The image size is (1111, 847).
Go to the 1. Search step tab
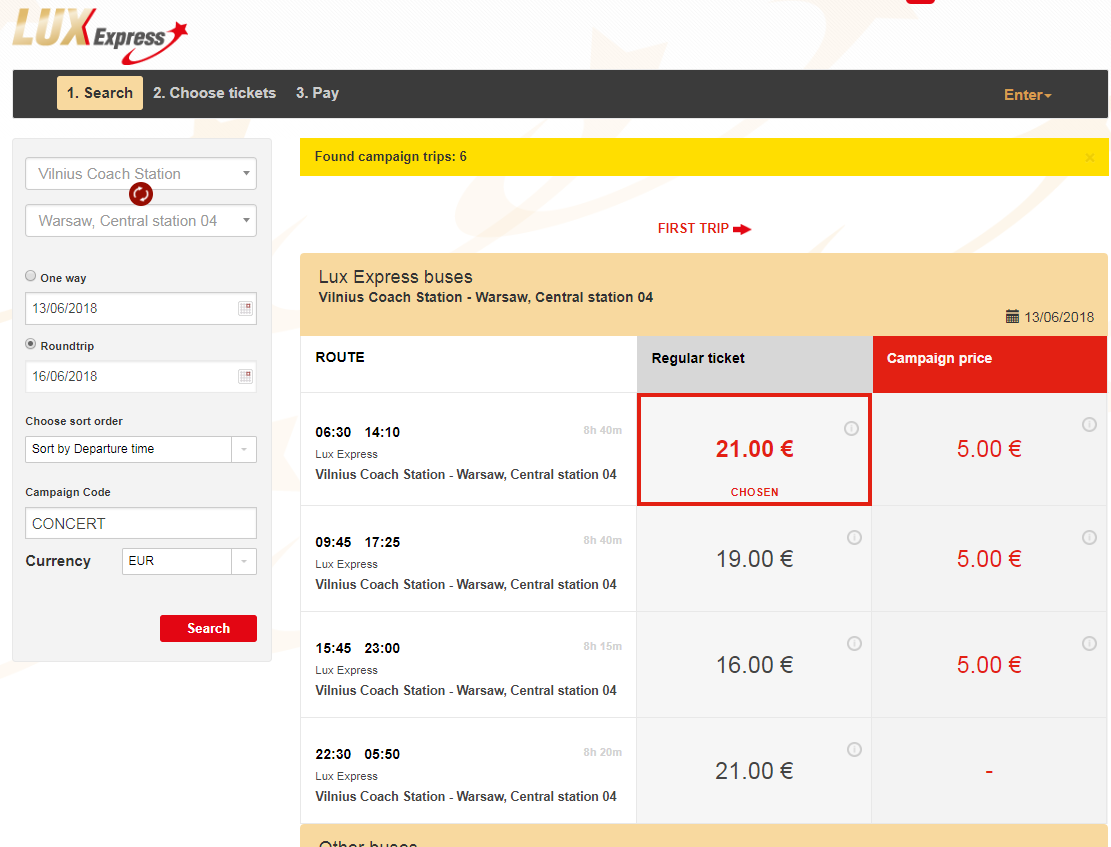point(100,93)
